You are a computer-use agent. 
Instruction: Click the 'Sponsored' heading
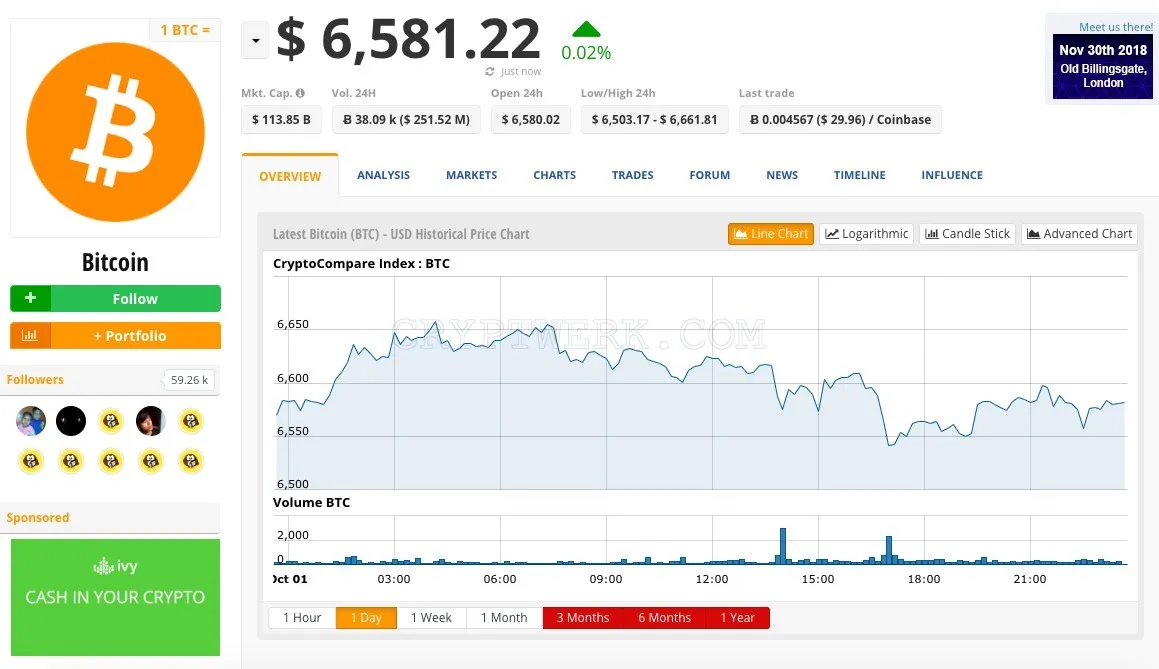pos(38,517)
